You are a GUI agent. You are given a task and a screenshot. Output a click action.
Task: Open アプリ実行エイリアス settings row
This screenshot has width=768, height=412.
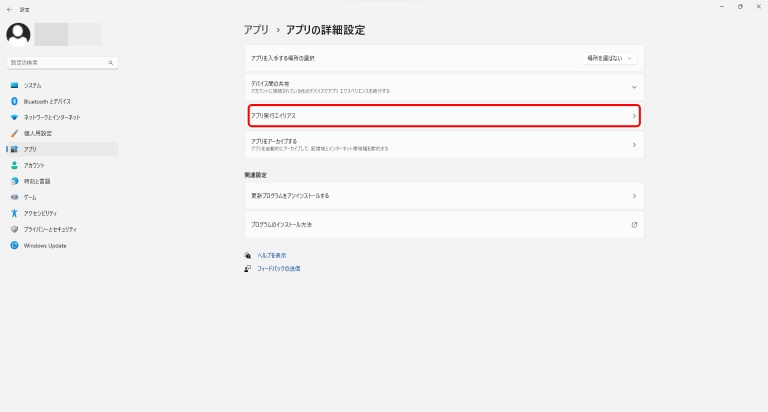point(443,116)
